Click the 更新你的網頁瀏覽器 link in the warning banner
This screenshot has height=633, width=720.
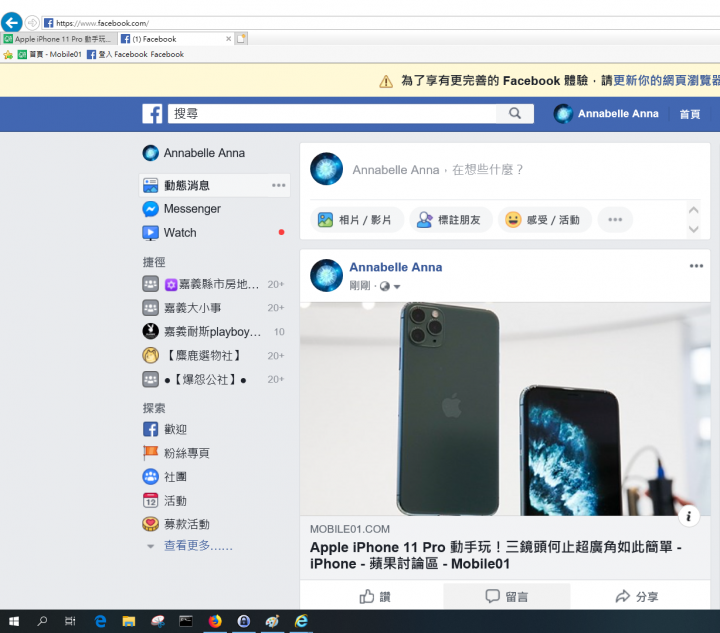coord(667,81)
